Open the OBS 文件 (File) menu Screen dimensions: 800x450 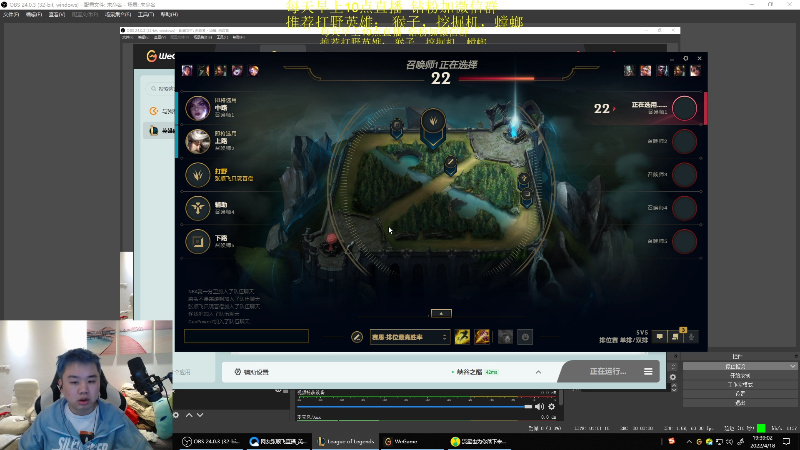click(x=11, y=14)
